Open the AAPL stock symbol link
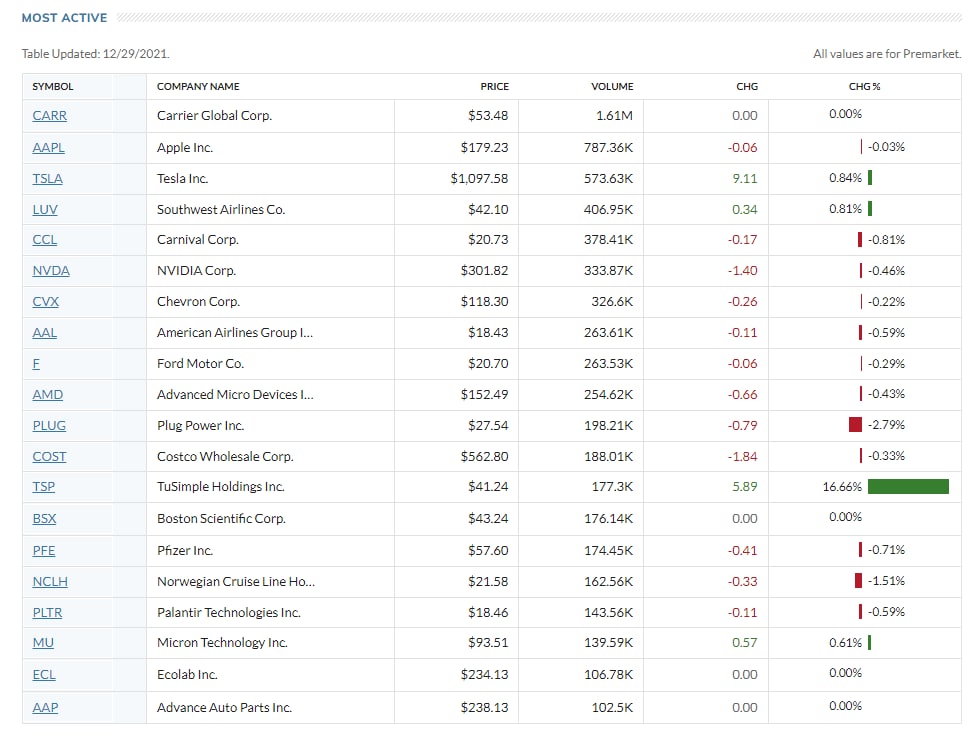This screenshot has width=975, height=737. (x=50, y=147)
